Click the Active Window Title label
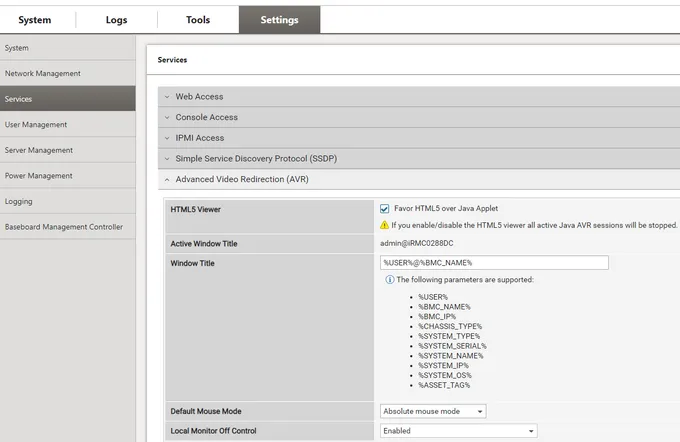 [204, 244]
